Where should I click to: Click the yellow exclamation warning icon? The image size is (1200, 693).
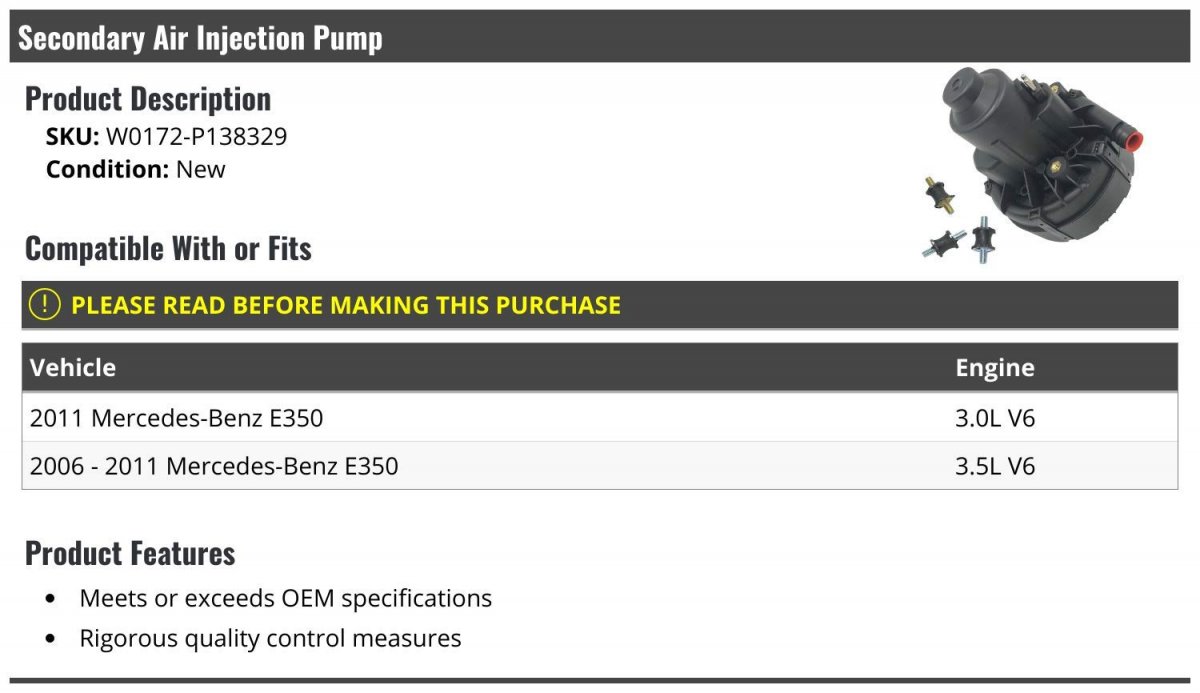(45, 305)
